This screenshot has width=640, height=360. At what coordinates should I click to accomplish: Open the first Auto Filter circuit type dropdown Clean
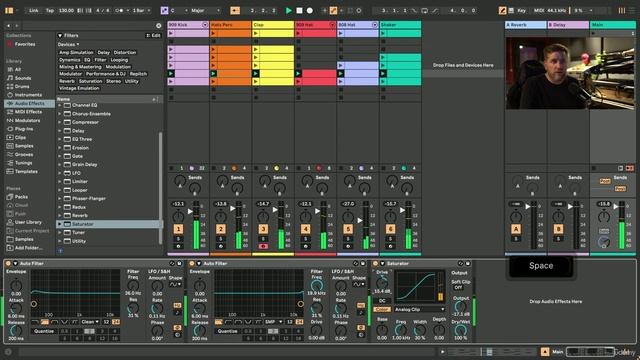[90, 322]
